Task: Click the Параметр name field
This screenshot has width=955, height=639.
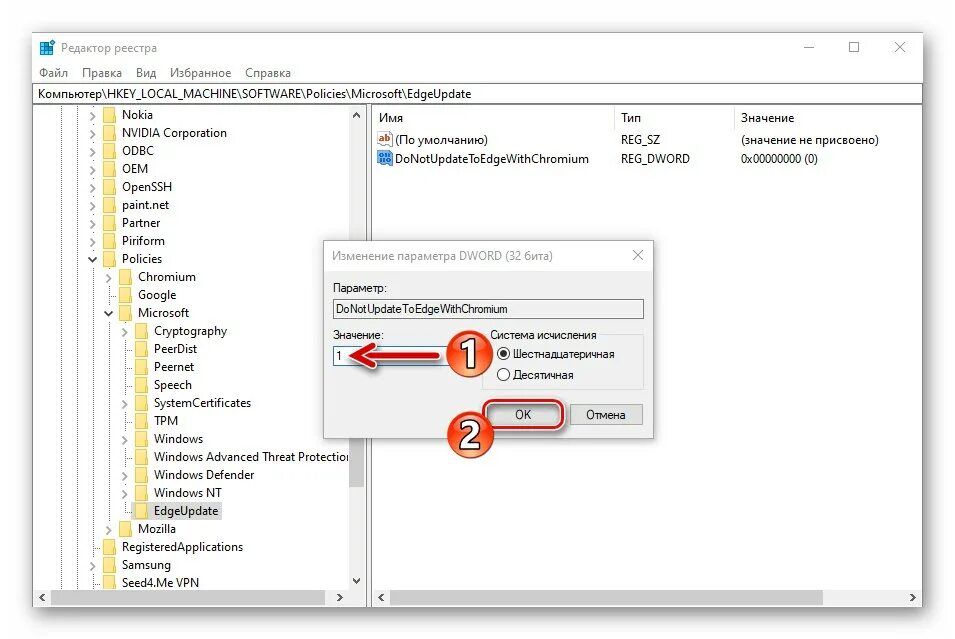Action: pyautogui.click(x=488, y=309)
